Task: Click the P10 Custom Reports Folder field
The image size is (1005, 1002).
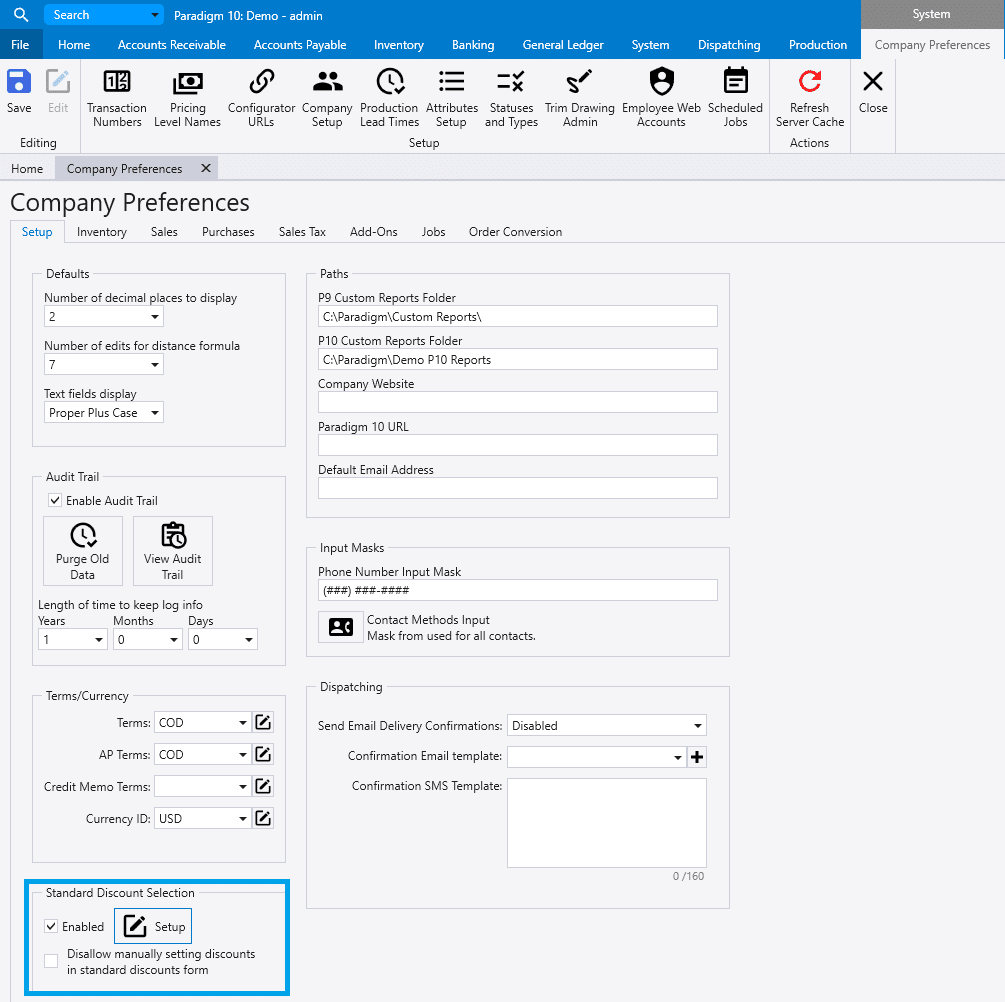Action: (518, 360)
